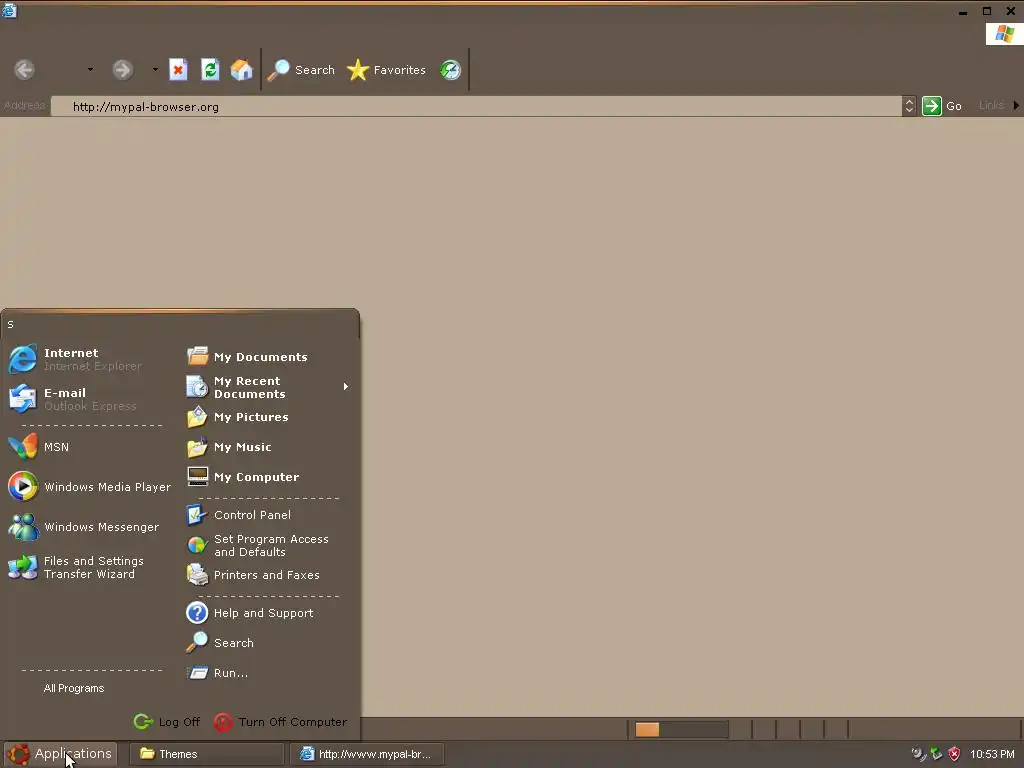The width and height of the screenshot is (1024, 768).
Task: Click the Forward arrow in browser toolbar
Action: [123, 69]
